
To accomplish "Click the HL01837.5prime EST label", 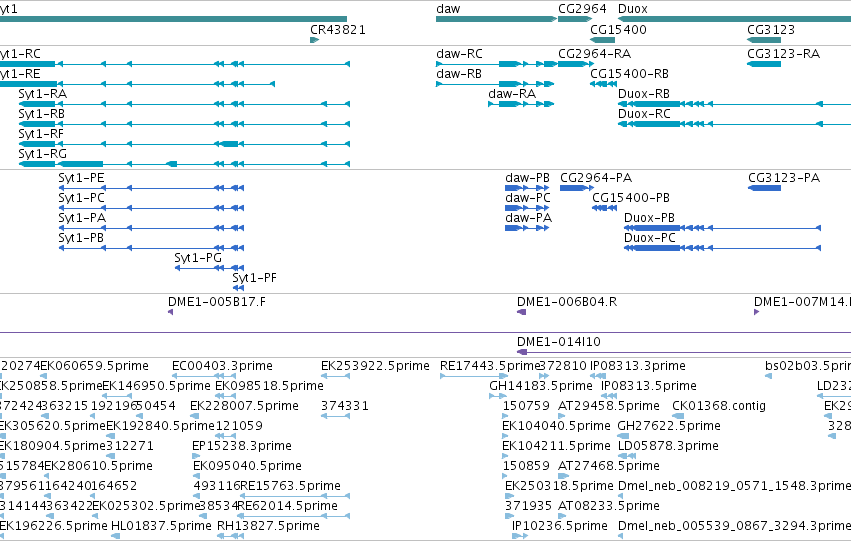I will tap(161, 526).
